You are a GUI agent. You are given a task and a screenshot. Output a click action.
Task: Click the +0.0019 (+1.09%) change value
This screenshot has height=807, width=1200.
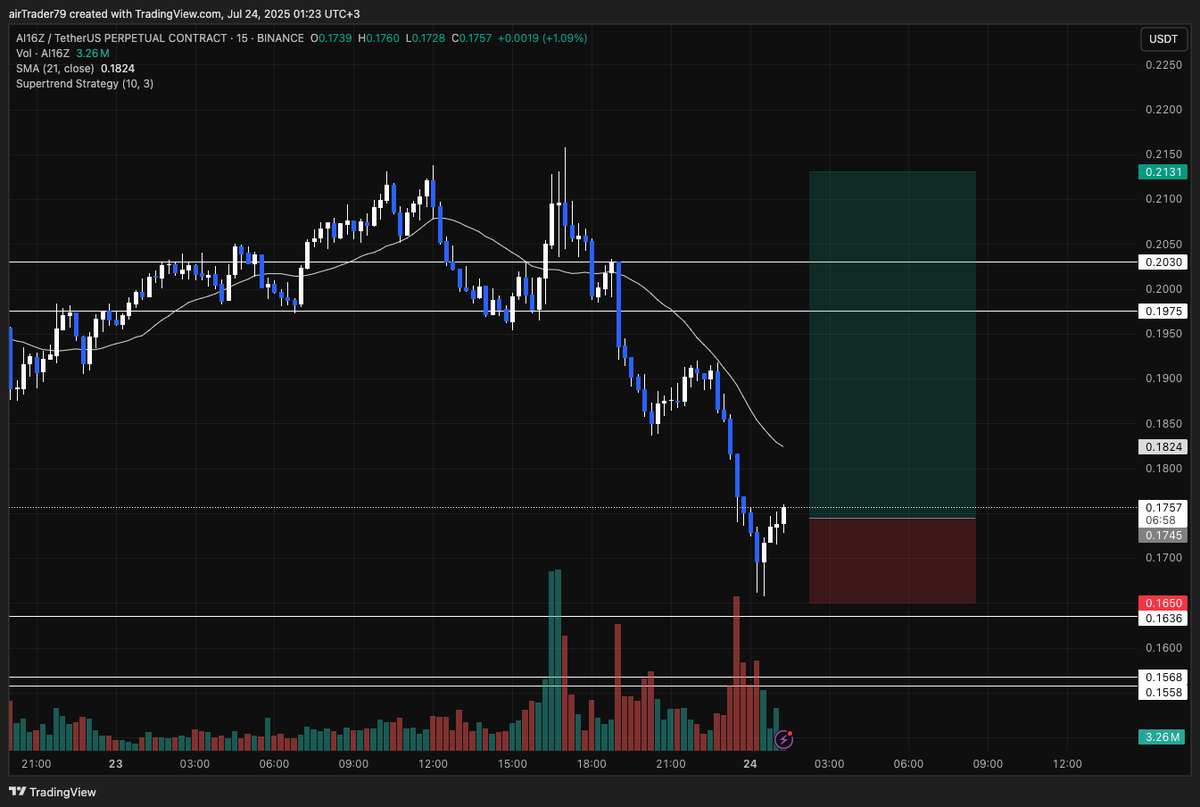(x=542, y=38)
